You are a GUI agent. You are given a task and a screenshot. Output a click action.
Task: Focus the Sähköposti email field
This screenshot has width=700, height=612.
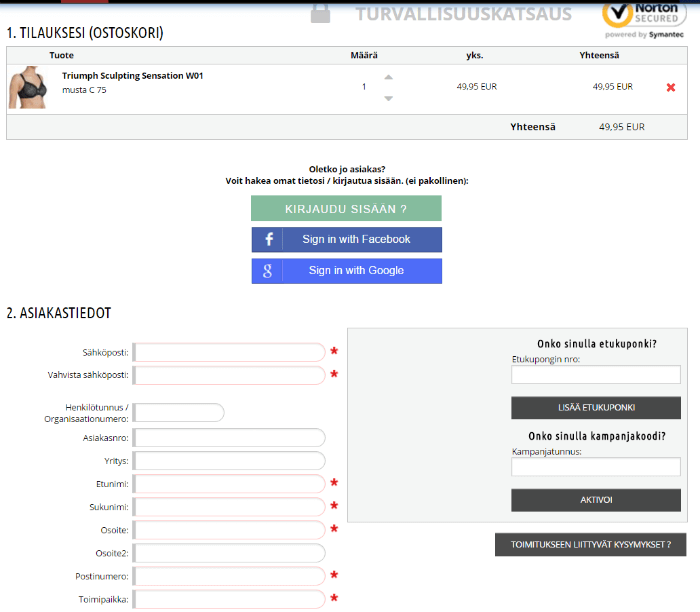point(230,352)
